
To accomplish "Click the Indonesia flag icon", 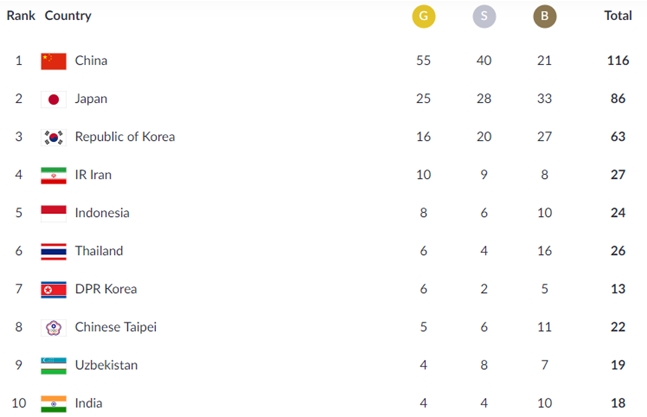I will [x=53, y=213].
